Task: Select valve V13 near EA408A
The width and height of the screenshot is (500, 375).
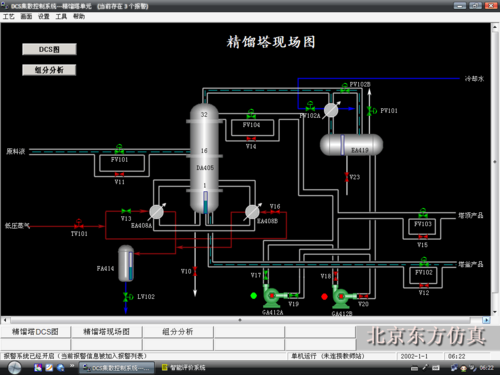Action: point(126,211)
